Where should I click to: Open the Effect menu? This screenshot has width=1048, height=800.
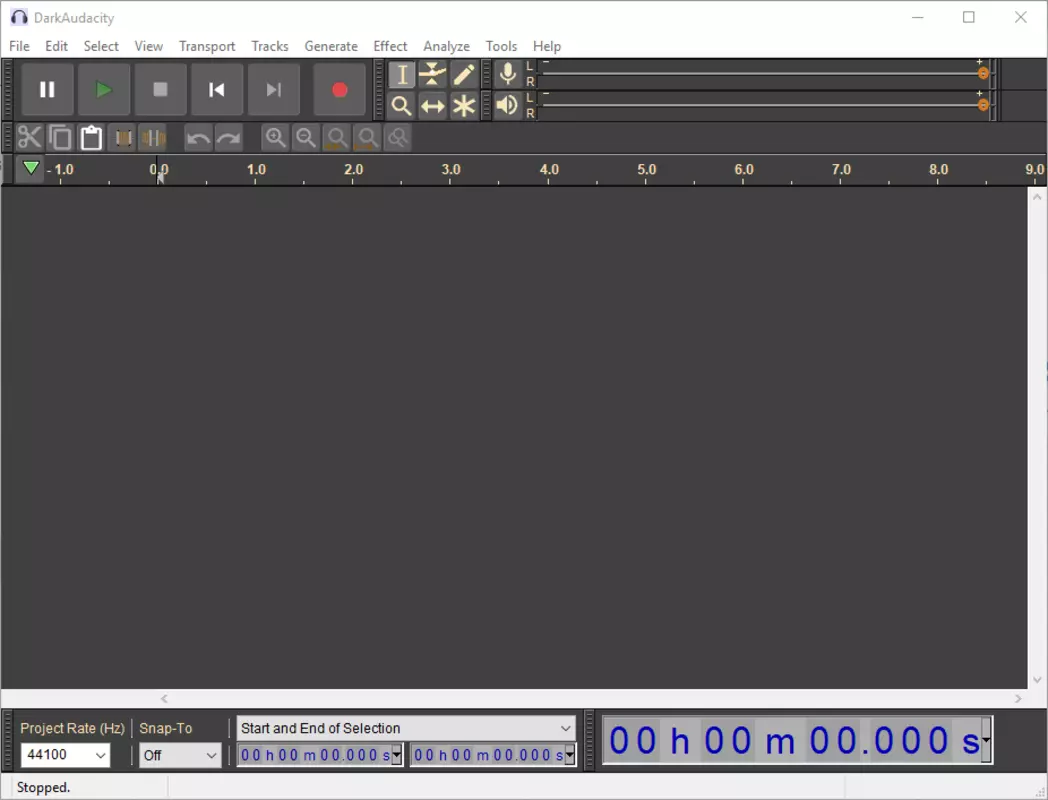(390, 46)
